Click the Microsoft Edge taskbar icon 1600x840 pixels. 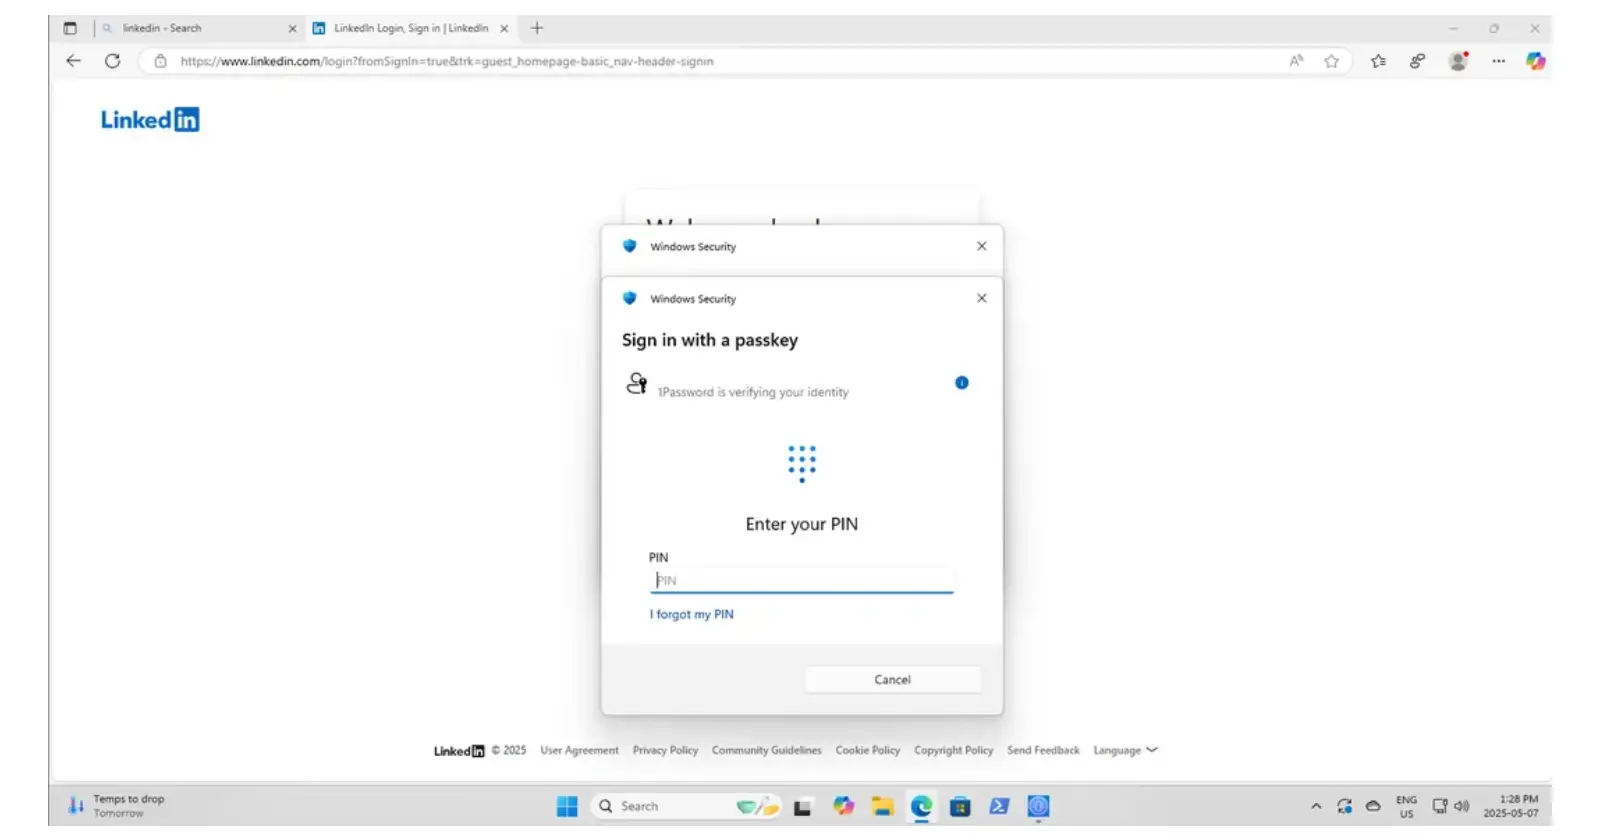pyautogui.click(x=921, y=806)
